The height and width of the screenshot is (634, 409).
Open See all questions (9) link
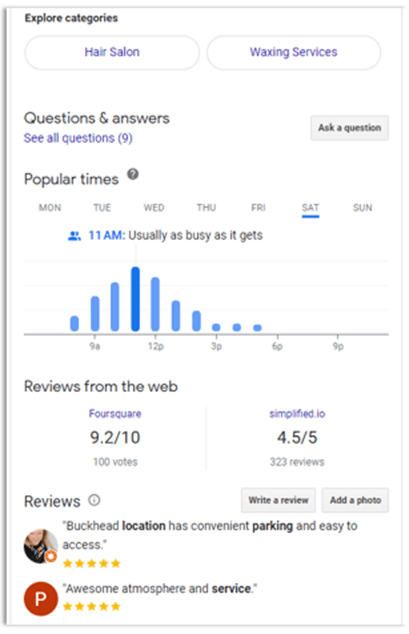coord(78,138)
